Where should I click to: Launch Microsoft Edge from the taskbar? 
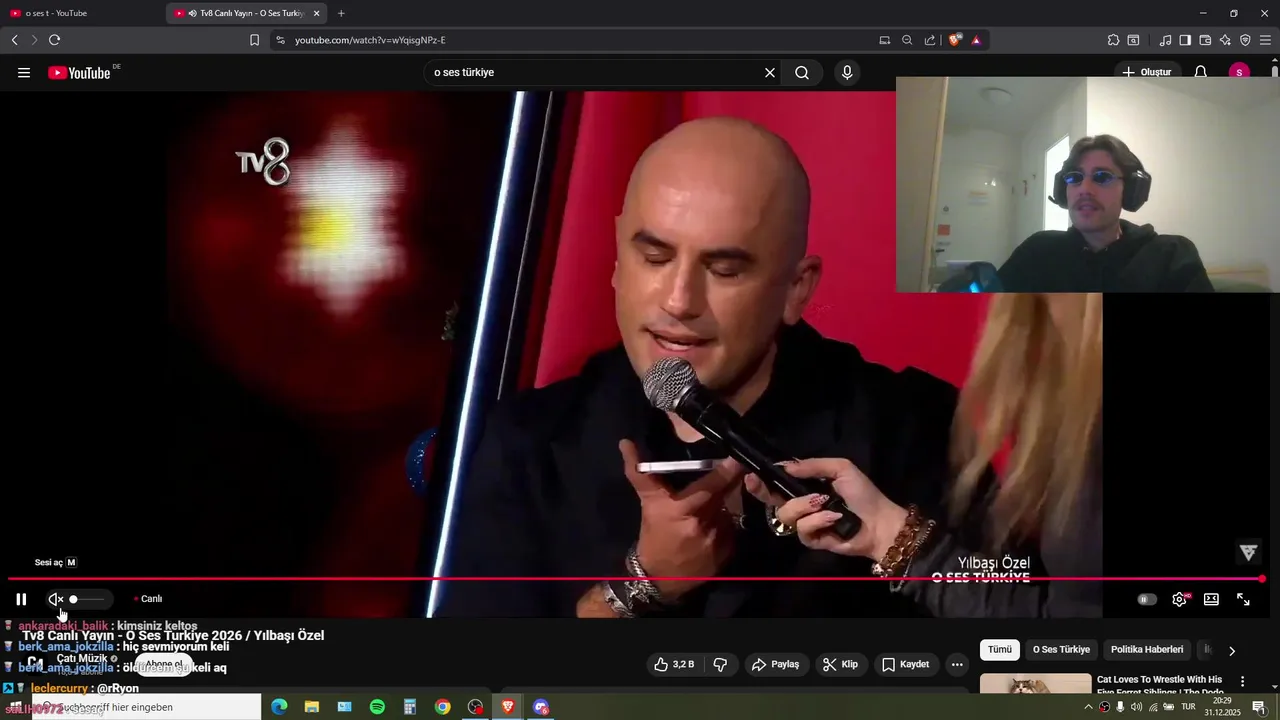[279, 707]
